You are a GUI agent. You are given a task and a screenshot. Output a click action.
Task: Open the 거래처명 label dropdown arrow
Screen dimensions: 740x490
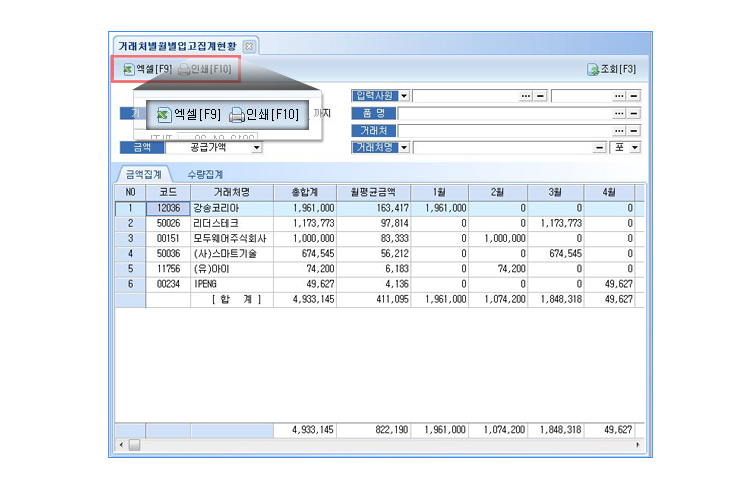(x=405, y=148)
